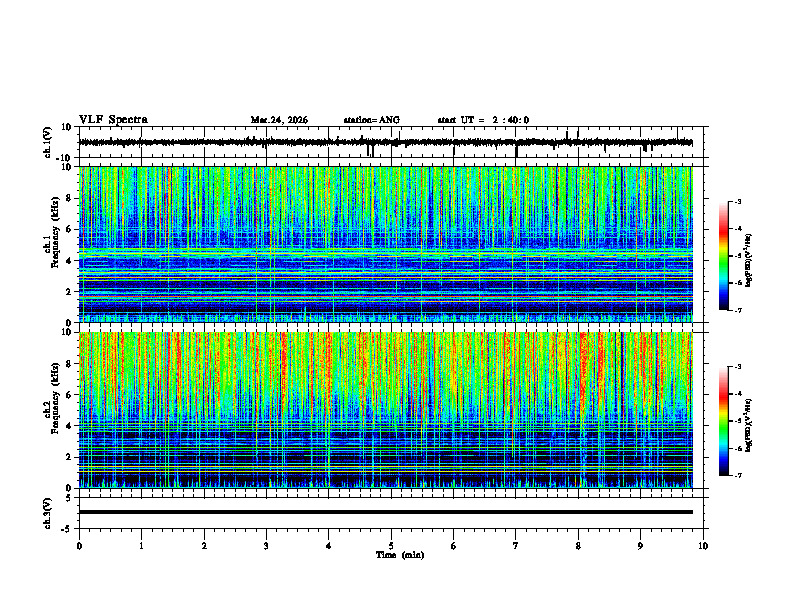The width and height of the screenshot is (792, 612).
Task: Click the ch.1 color bar "log(PSD)" units label
Action: tap(749, 260)
